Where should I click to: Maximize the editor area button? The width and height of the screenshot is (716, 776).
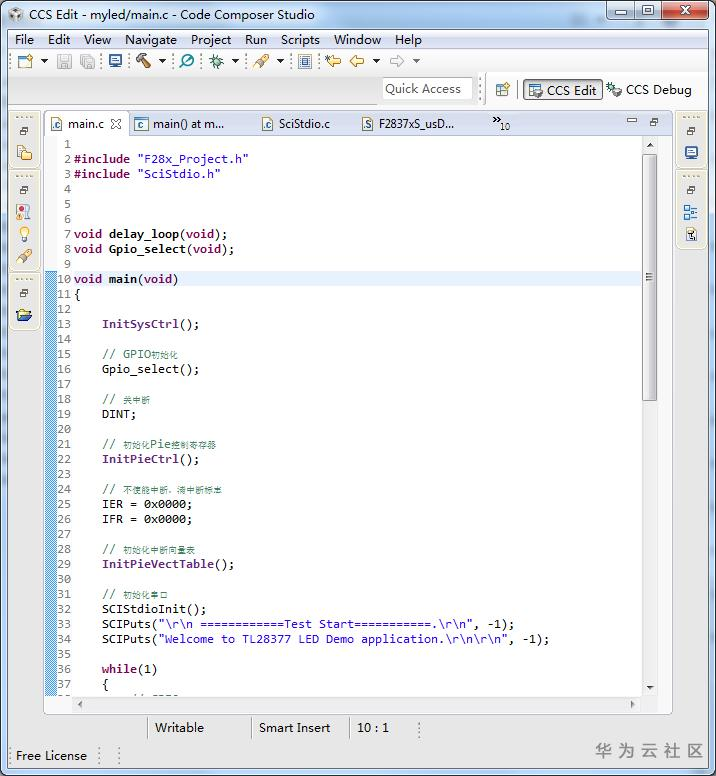[654, 122]
